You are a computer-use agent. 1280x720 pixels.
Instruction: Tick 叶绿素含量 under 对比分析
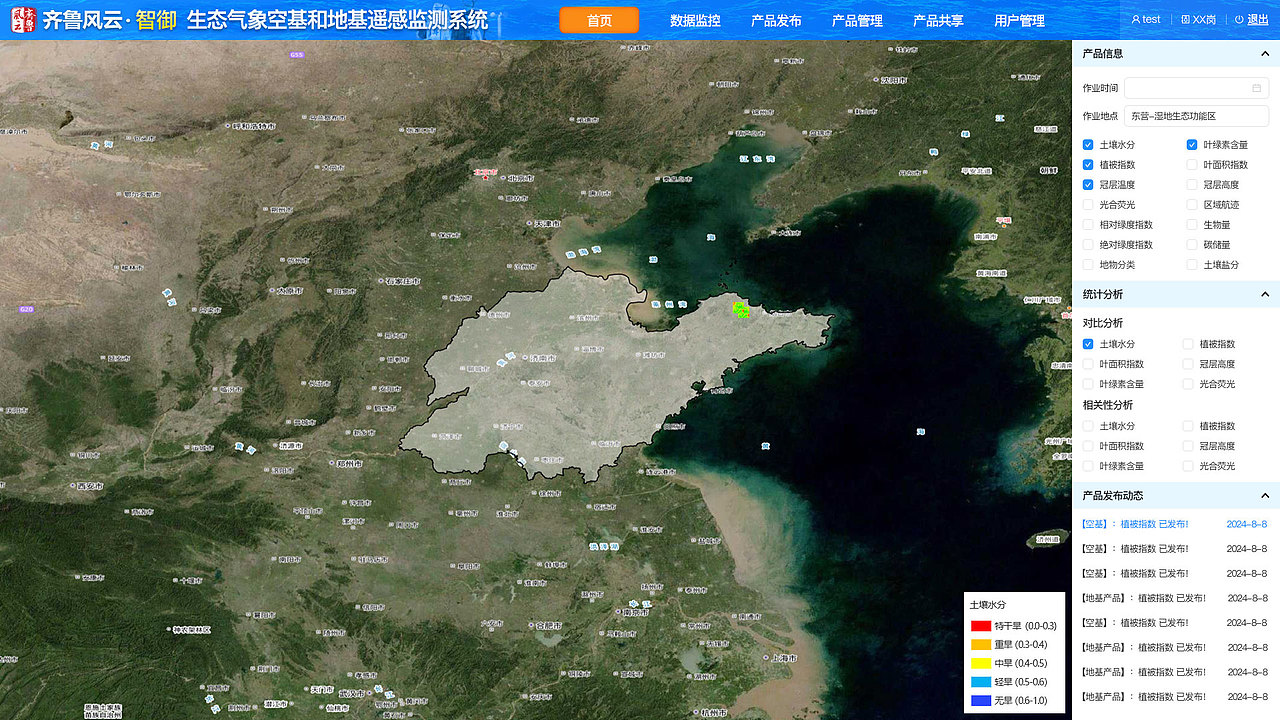[x=1088, y=384]
